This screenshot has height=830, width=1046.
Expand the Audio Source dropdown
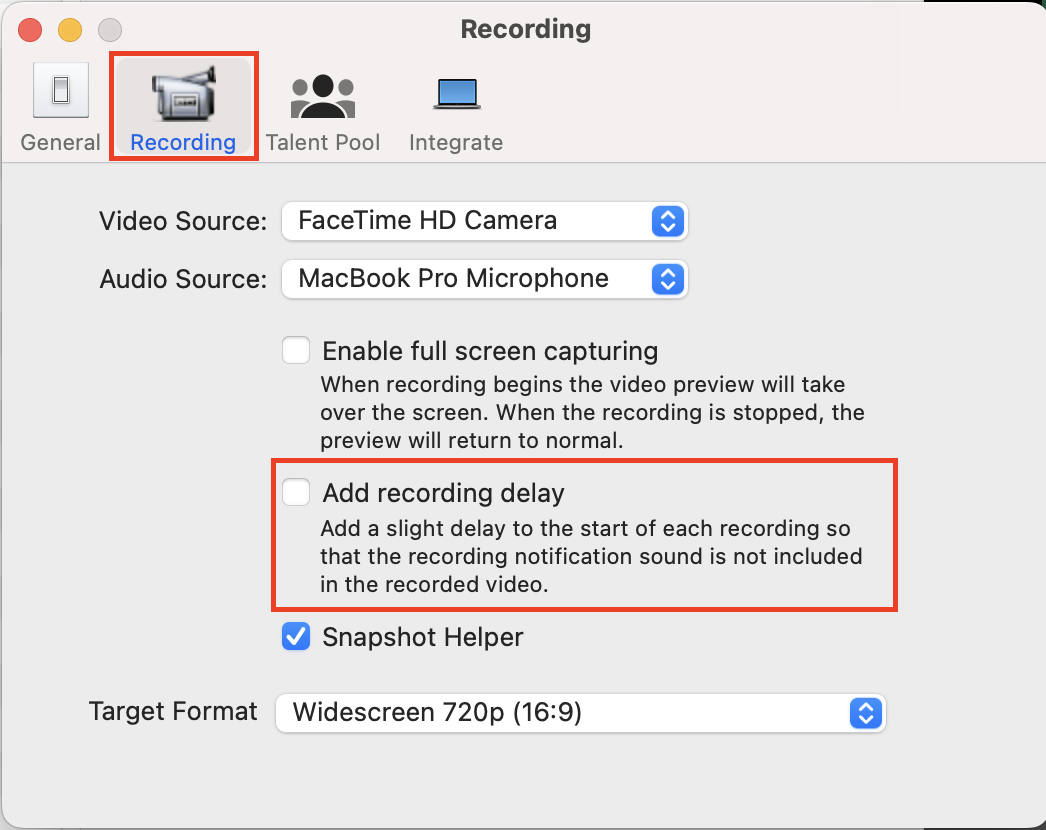click(x=484, y=279)
